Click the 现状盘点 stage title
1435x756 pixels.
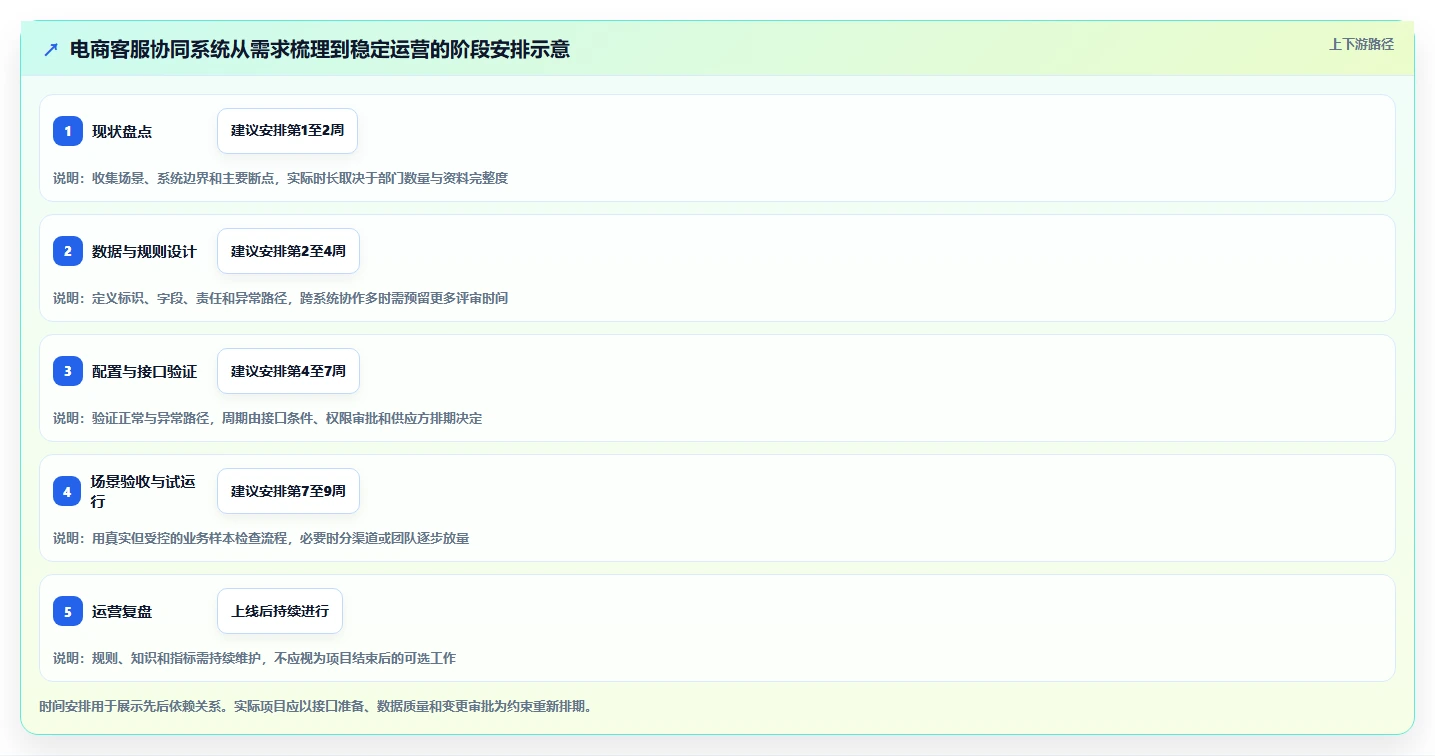pyautogui.click(x=122, y=131)
